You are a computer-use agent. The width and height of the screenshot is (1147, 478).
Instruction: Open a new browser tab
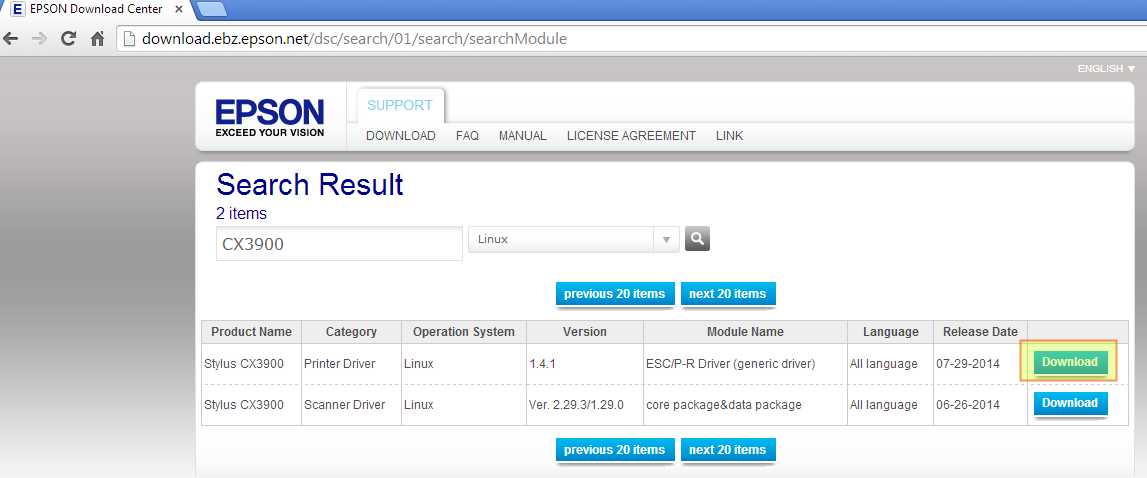pos(211,10)
